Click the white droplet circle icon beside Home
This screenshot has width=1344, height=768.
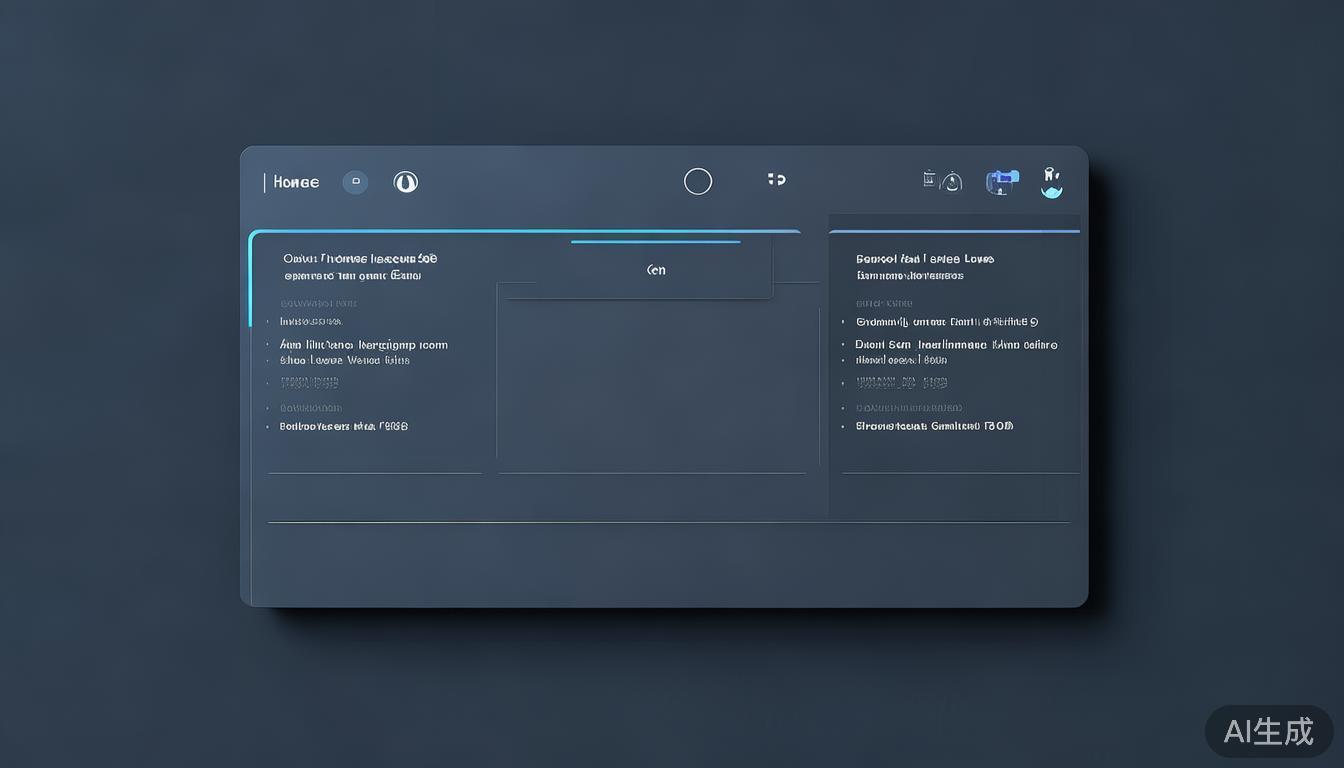tap(405, 182)
